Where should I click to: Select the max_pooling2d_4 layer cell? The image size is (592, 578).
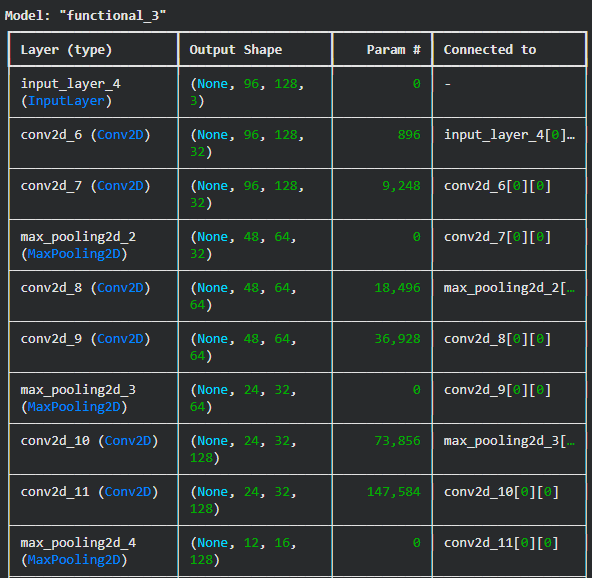coord(93,551)
